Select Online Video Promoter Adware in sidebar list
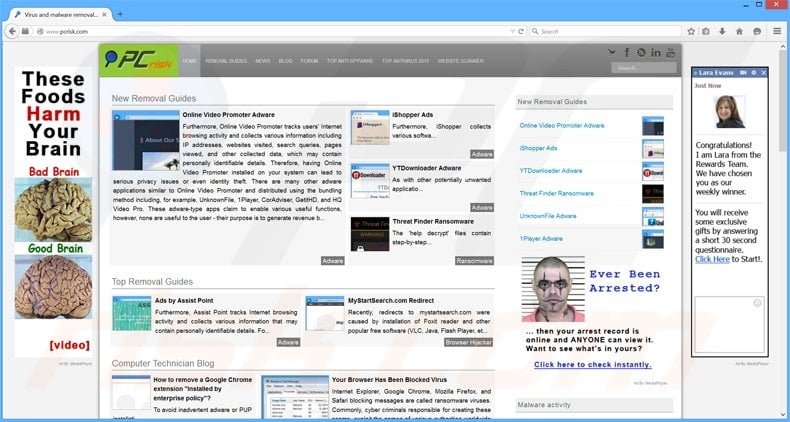 pyautogui.click(x=562, y=125)
